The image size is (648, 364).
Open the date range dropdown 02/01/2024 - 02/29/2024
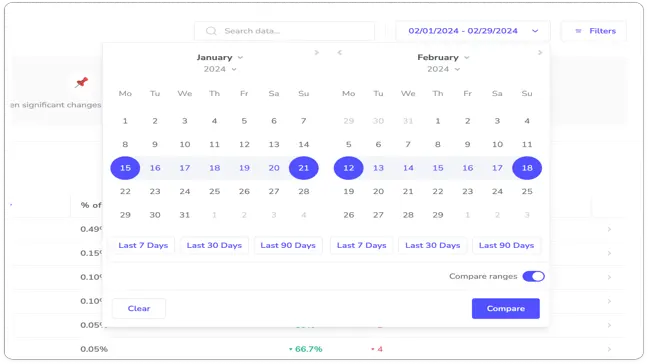click(473, 31)
